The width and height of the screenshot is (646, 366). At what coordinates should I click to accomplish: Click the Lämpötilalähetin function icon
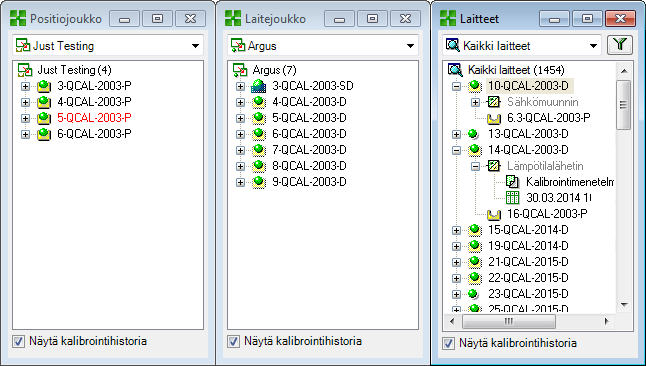tap(494, 166)
